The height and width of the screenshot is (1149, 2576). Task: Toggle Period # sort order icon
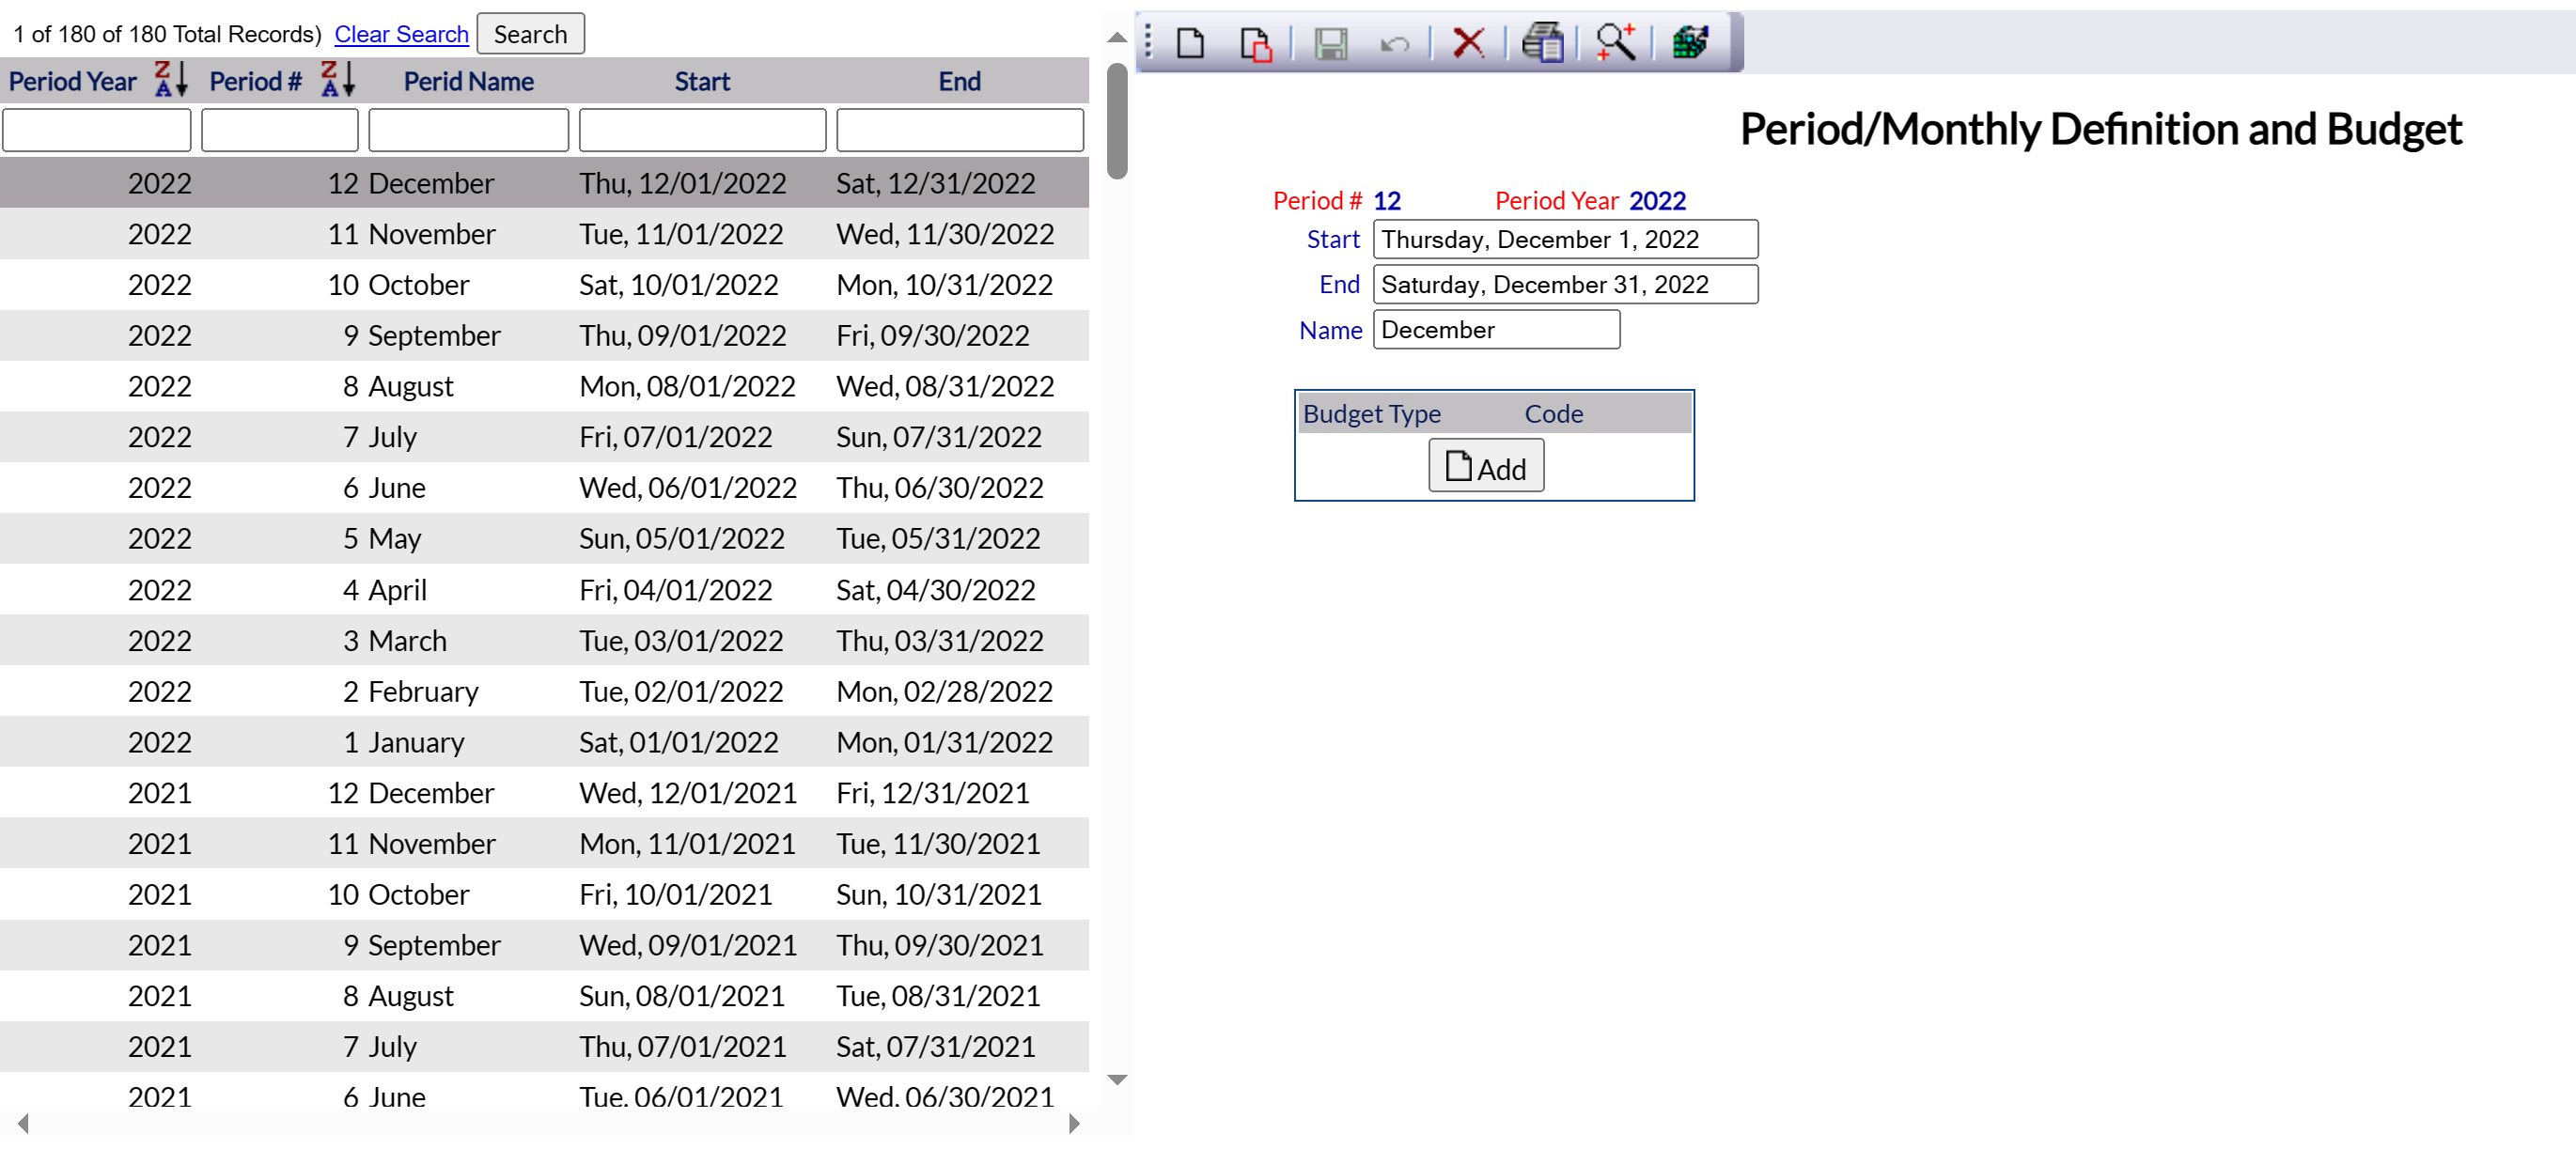[x=338, y=79]
